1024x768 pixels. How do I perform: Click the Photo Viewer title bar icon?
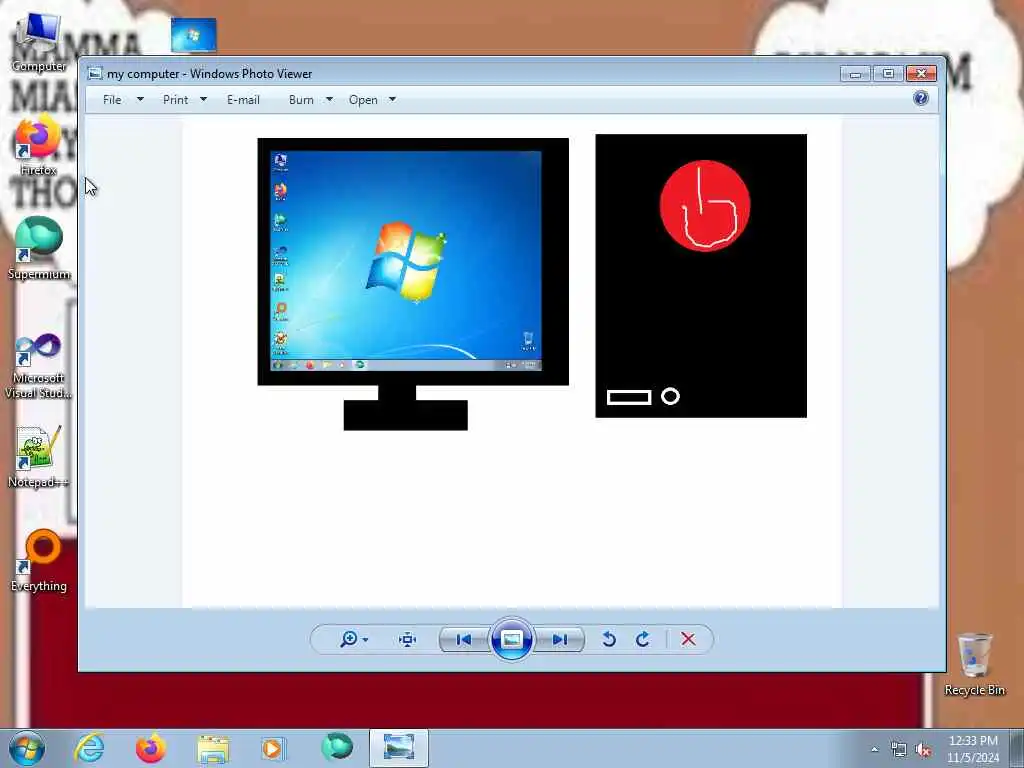[95, 73]
